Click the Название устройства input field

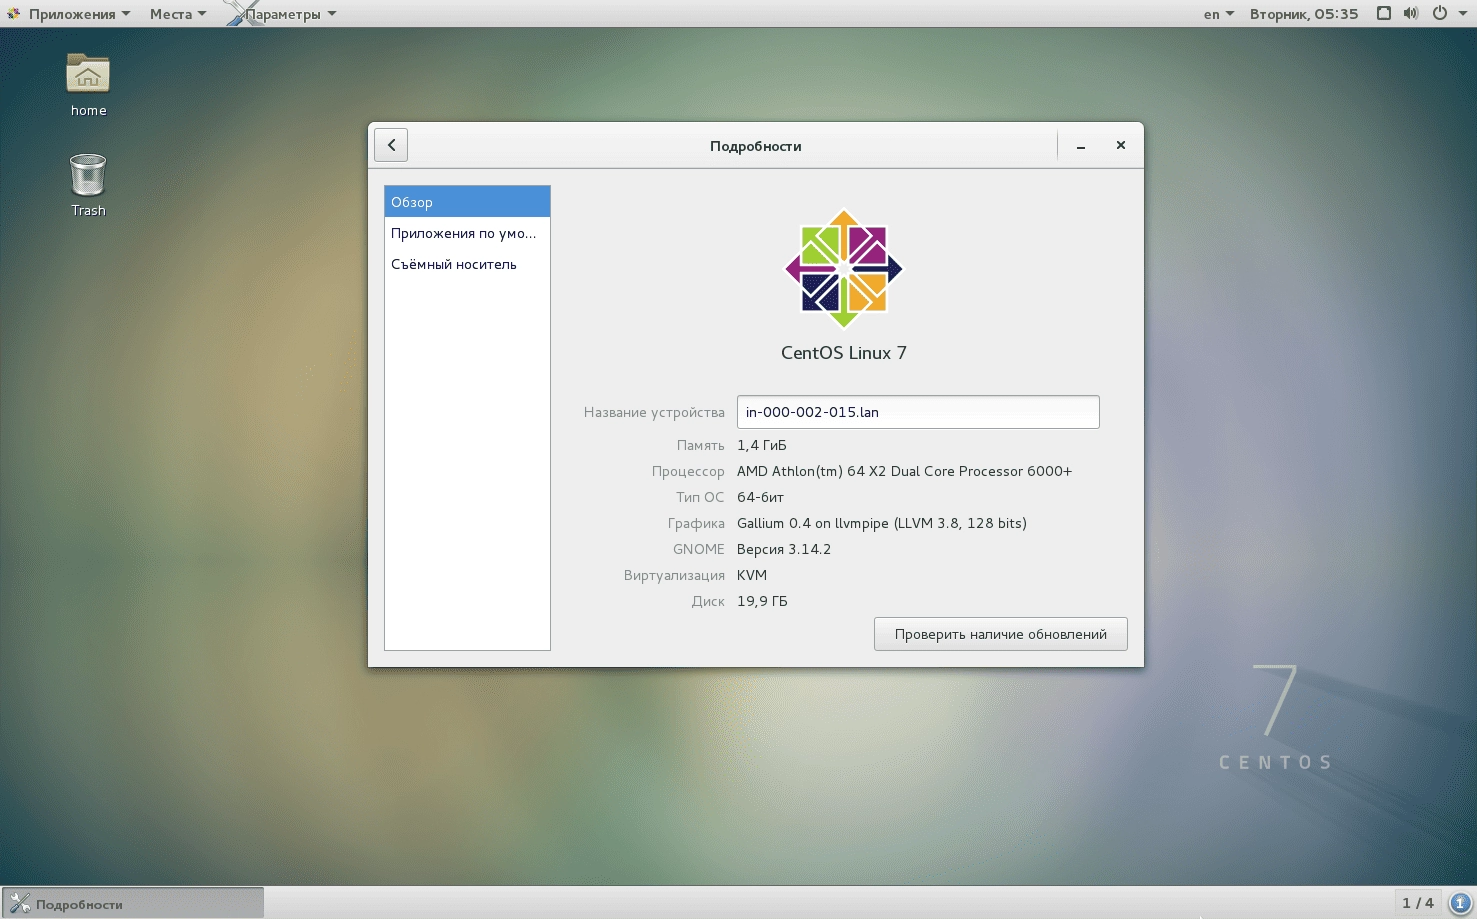pos(918,412)
